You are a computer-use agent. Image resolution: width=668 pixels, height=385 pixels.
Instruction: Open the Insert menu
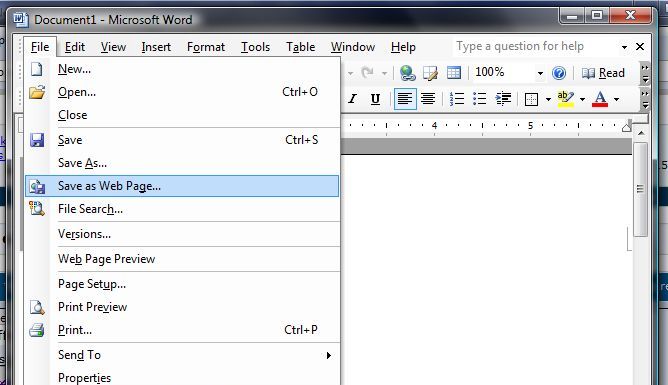[156, 47]
